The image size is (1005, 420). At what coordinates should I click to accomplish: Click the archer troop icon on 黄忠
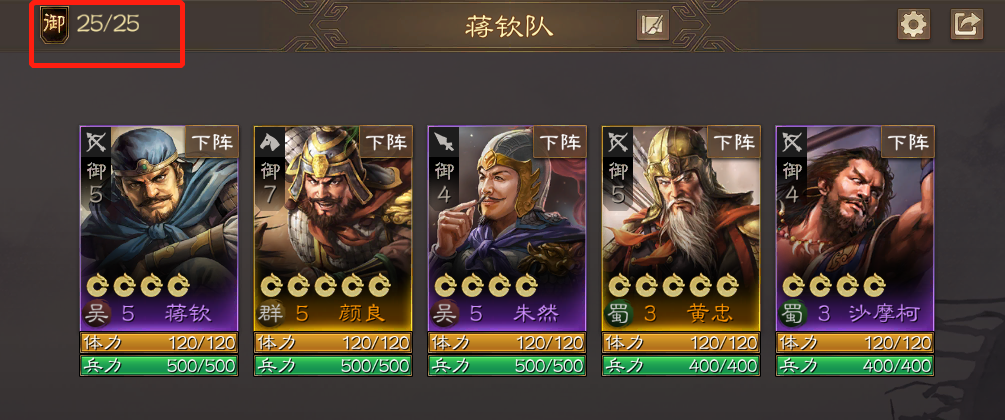618,142
